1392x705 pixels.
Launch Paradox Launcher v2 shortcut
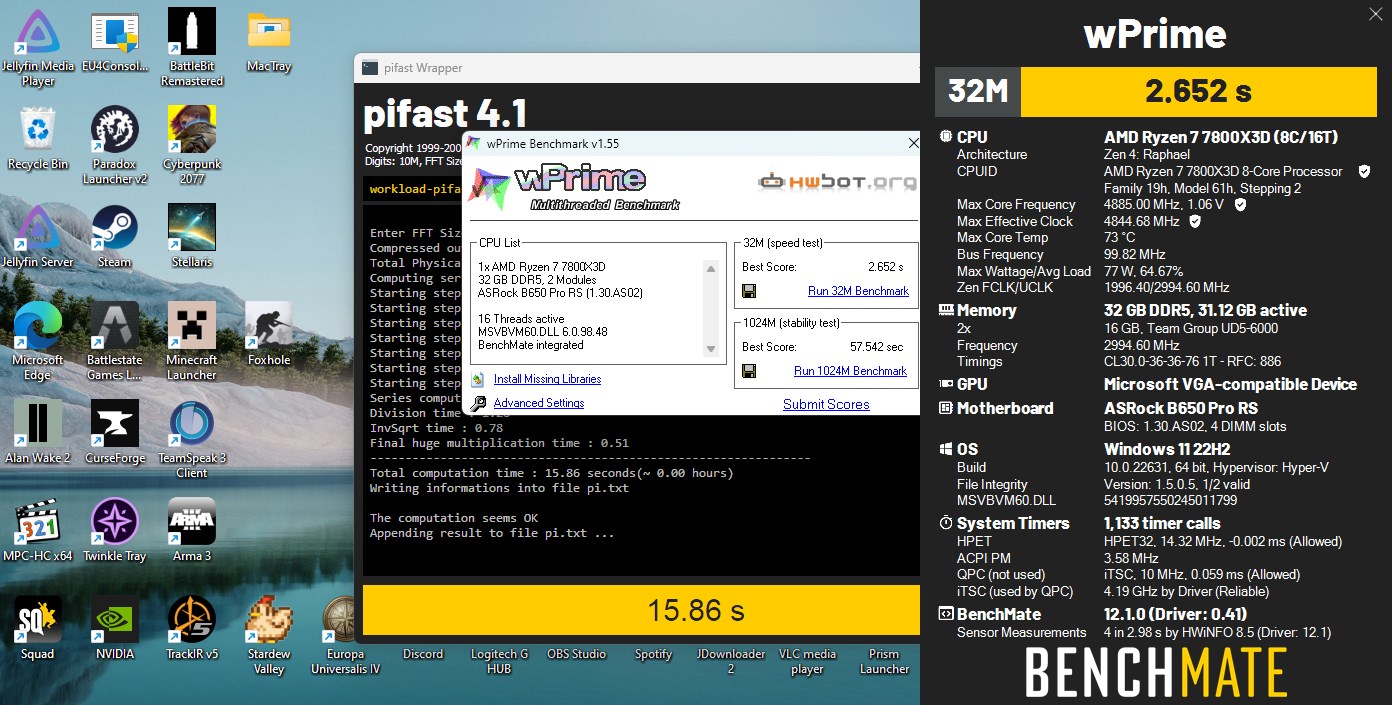click(115, 146)
